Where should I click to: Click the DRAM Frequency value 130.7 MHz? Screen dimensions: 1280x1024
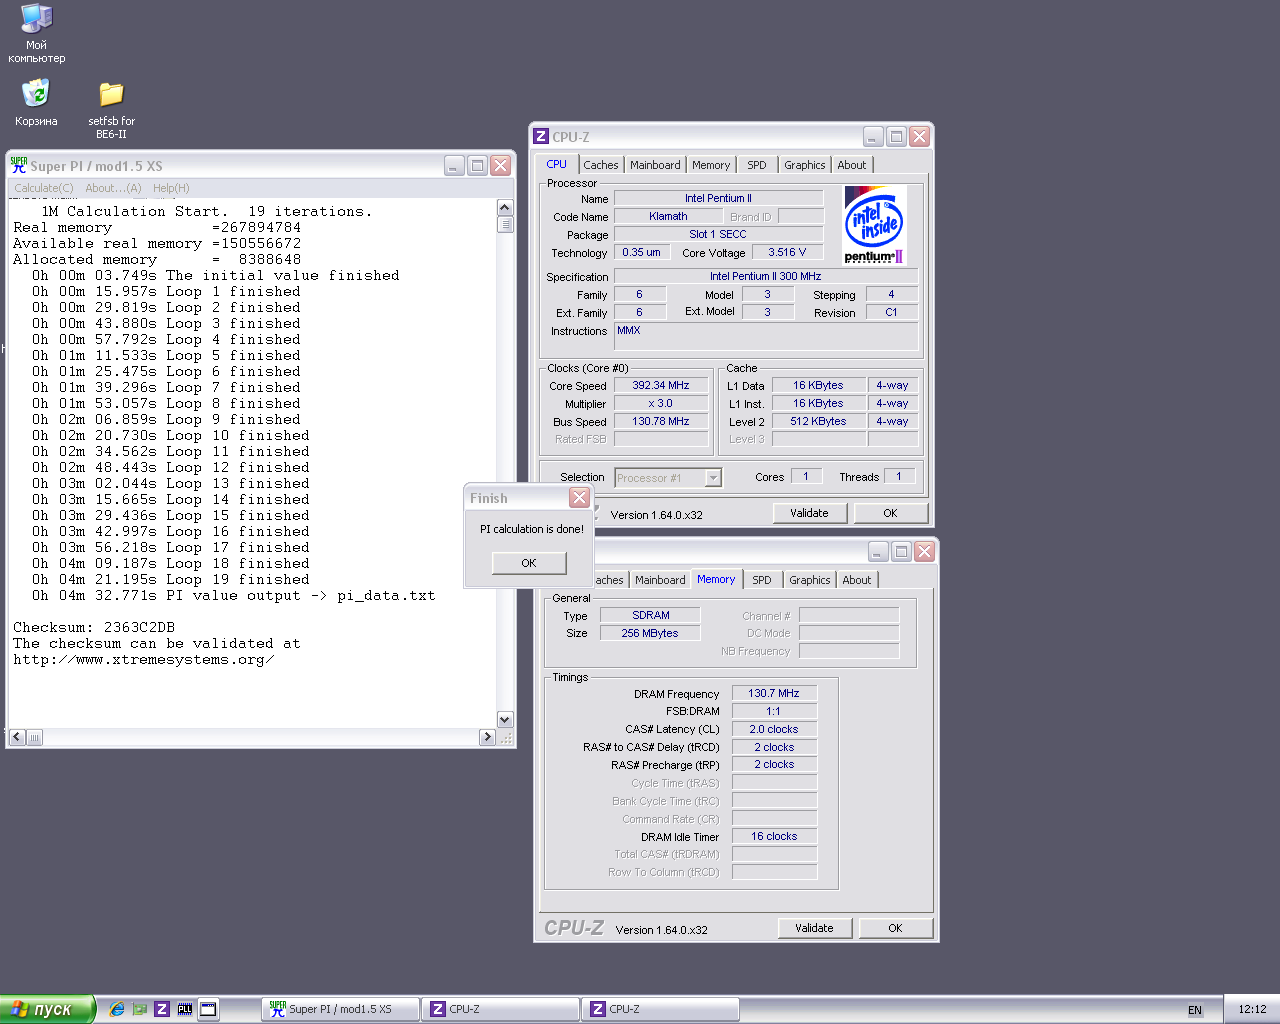pyautogui.click(x=774, y=693)
